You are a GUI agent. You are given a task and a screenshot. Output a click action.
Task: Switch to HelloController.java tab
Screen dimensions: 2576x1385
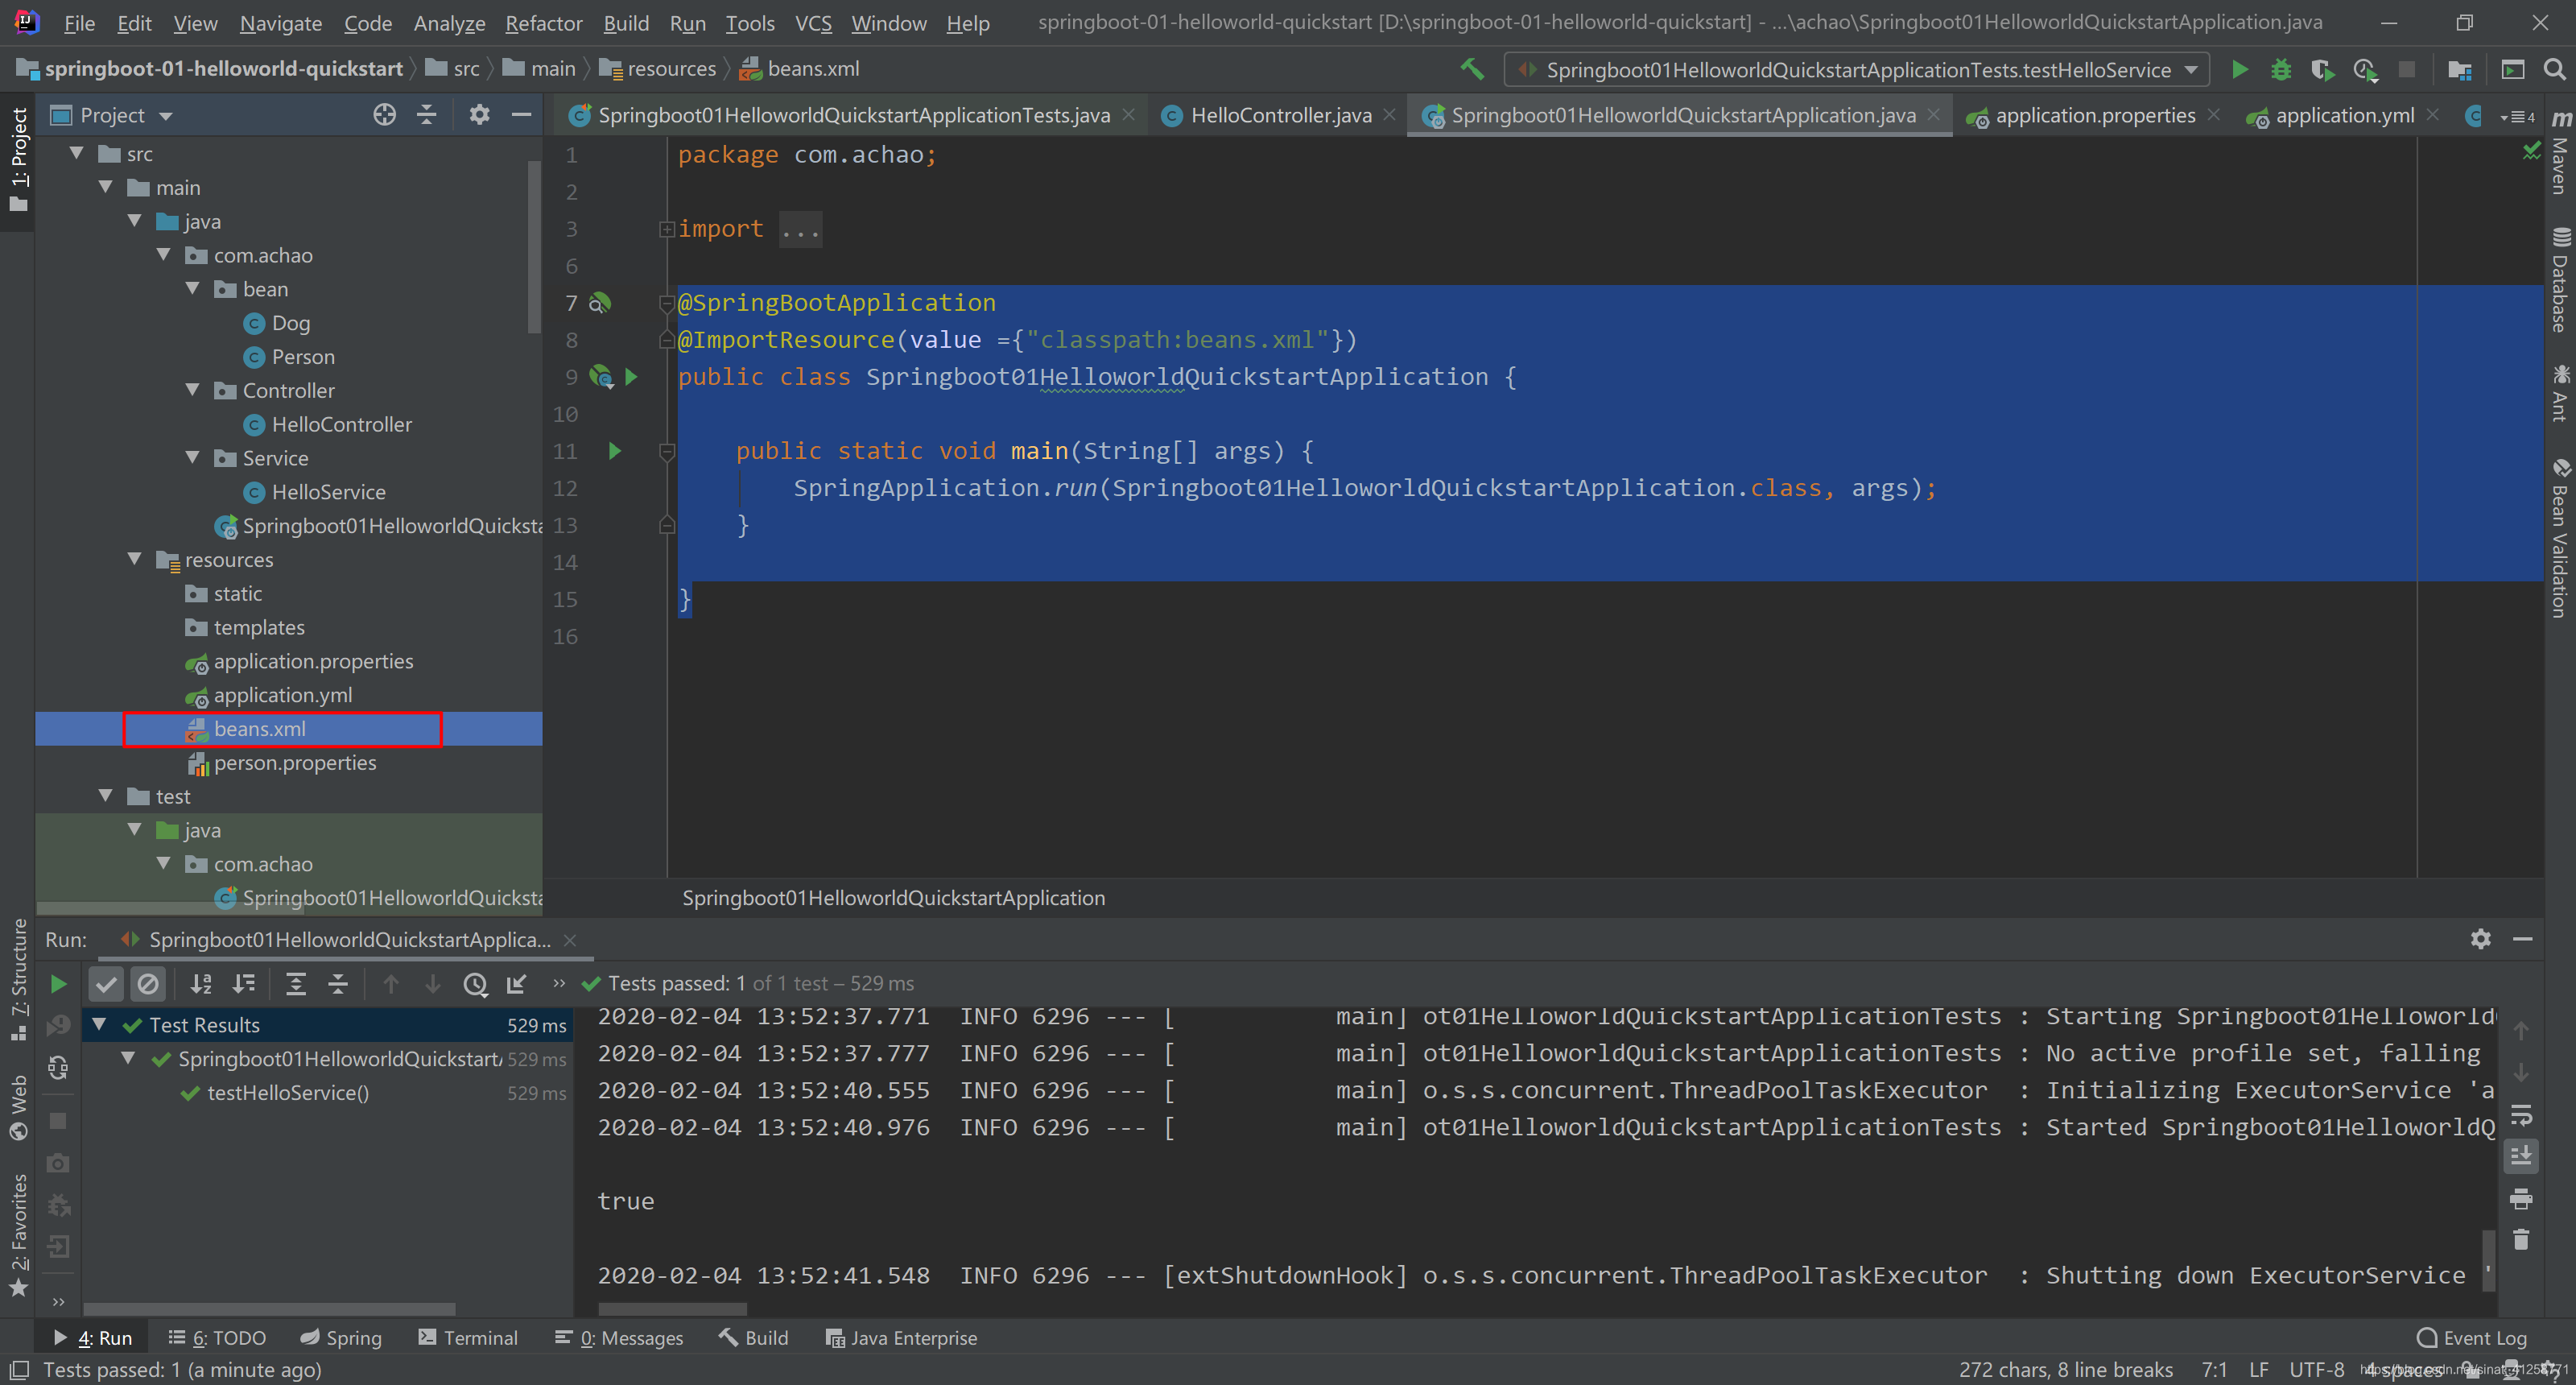pos(1280,115)
